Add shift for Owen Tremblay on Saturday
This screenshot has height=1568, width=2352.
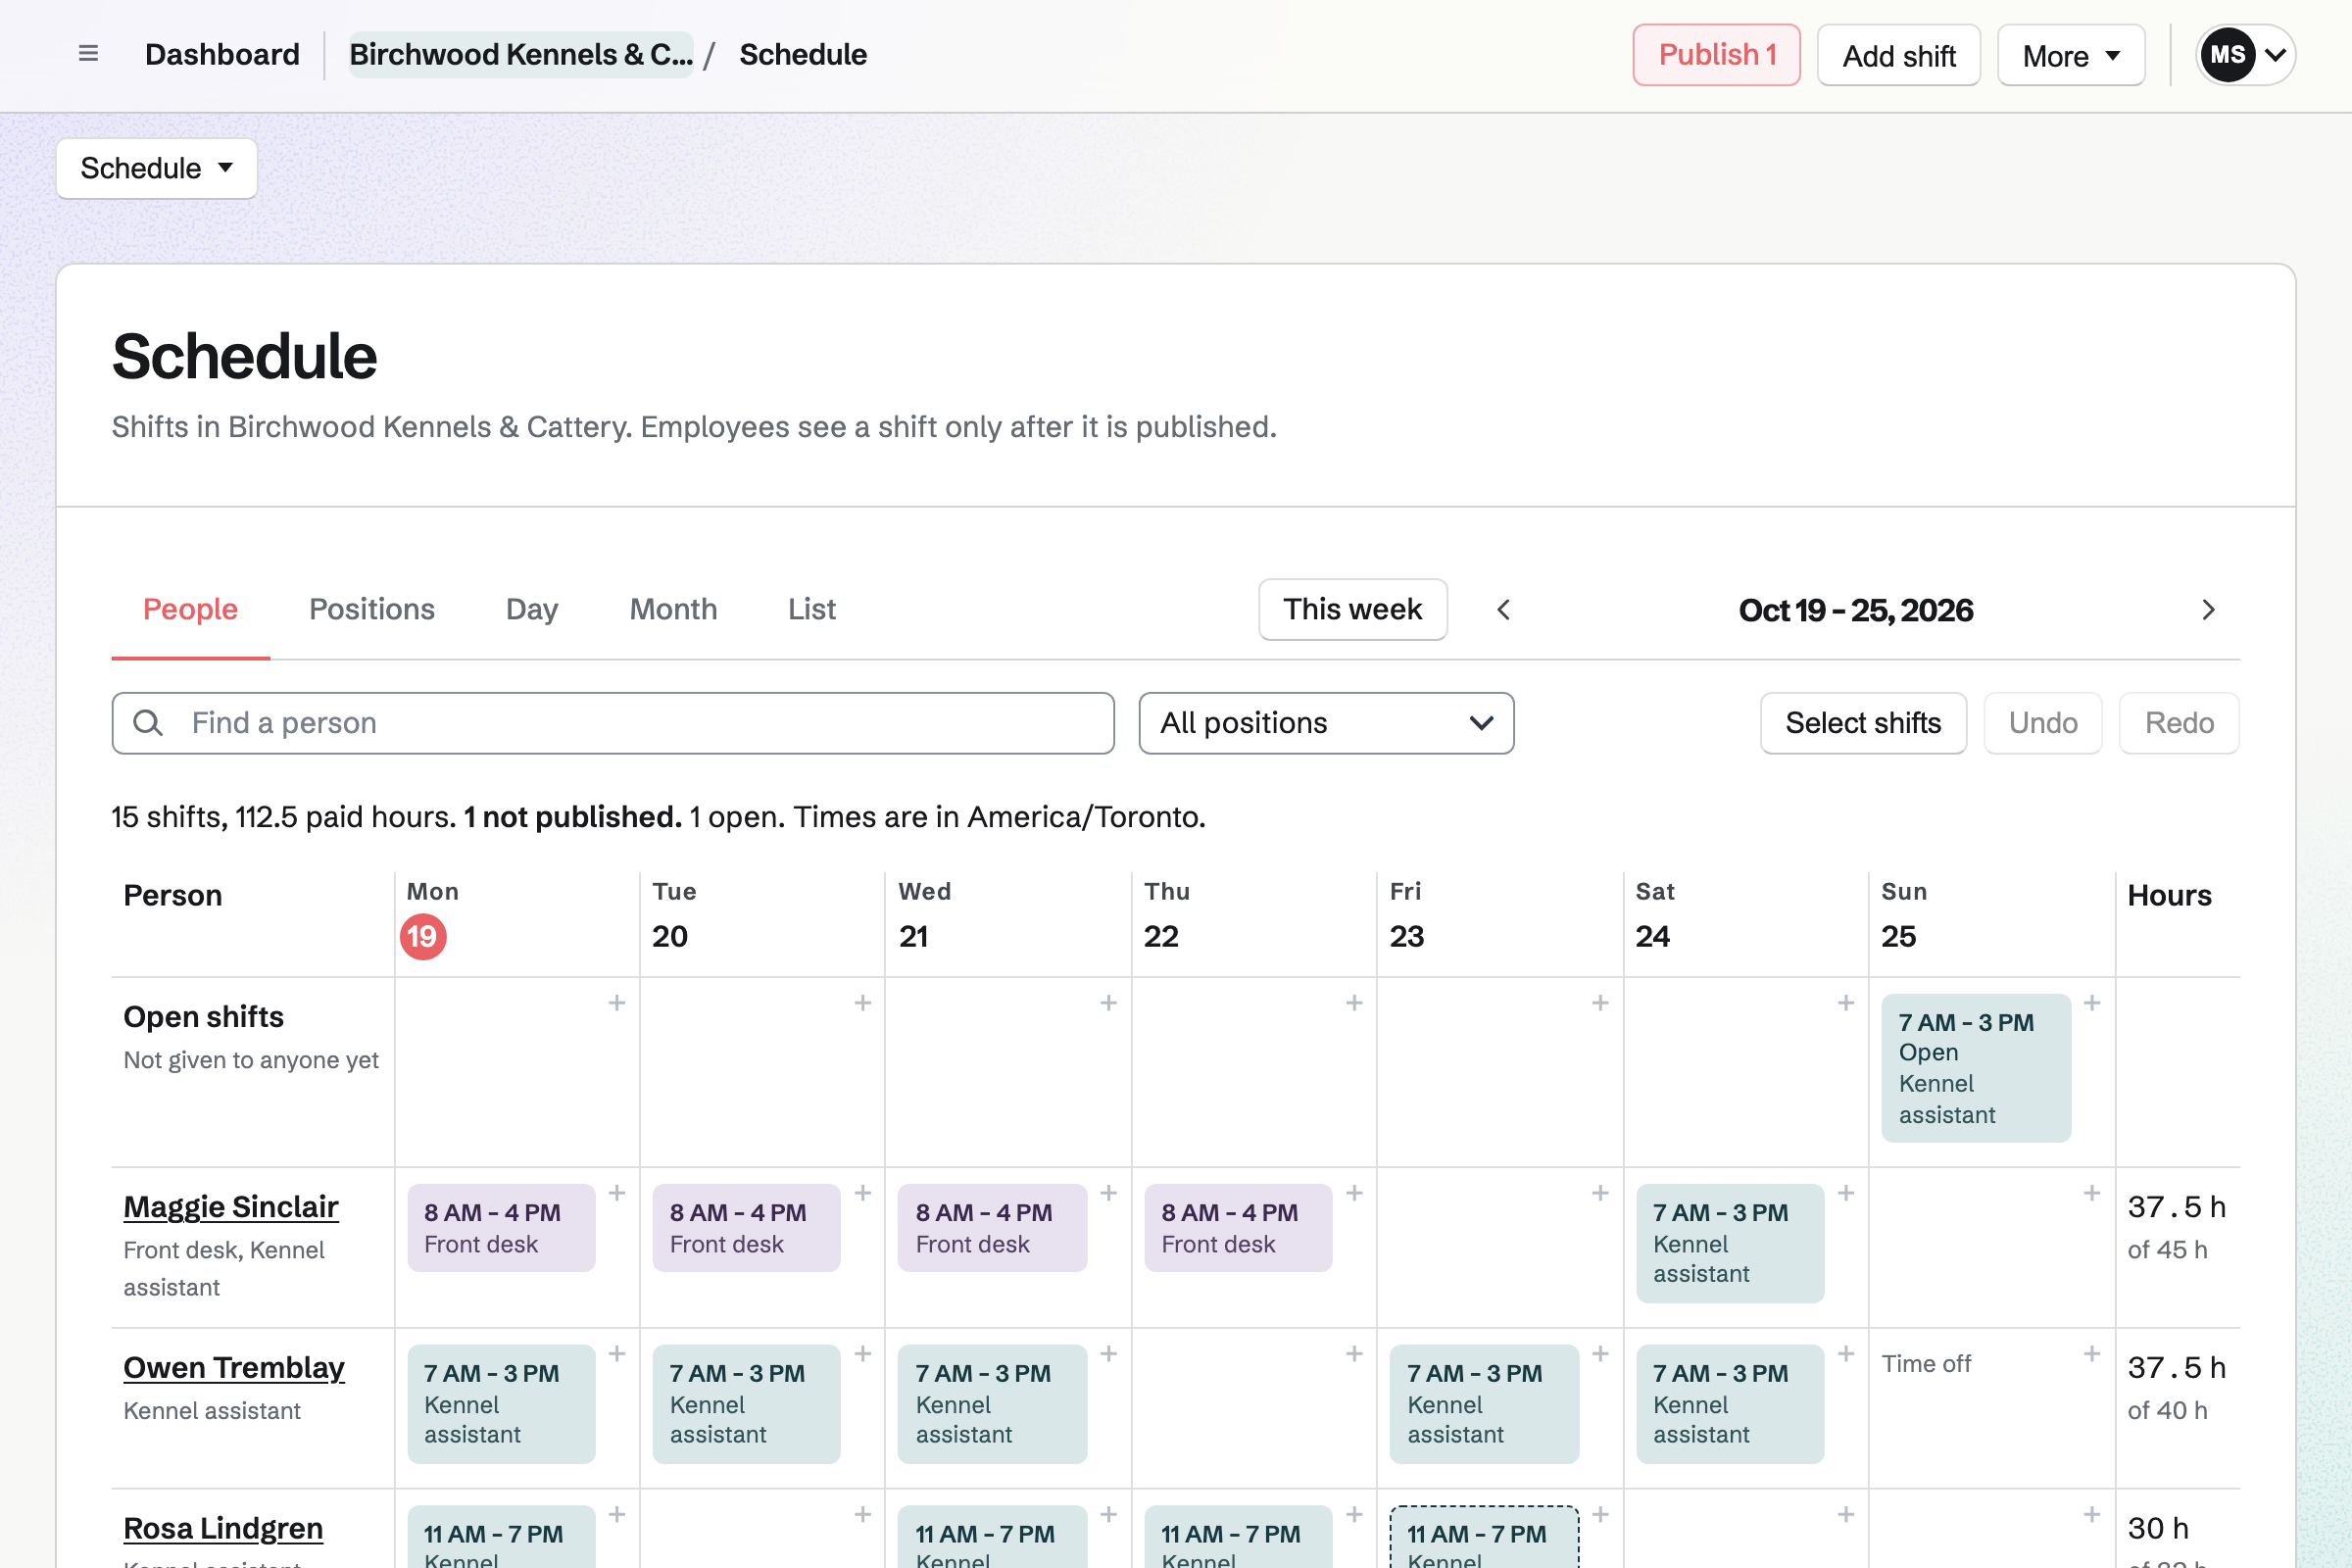1846,1354
